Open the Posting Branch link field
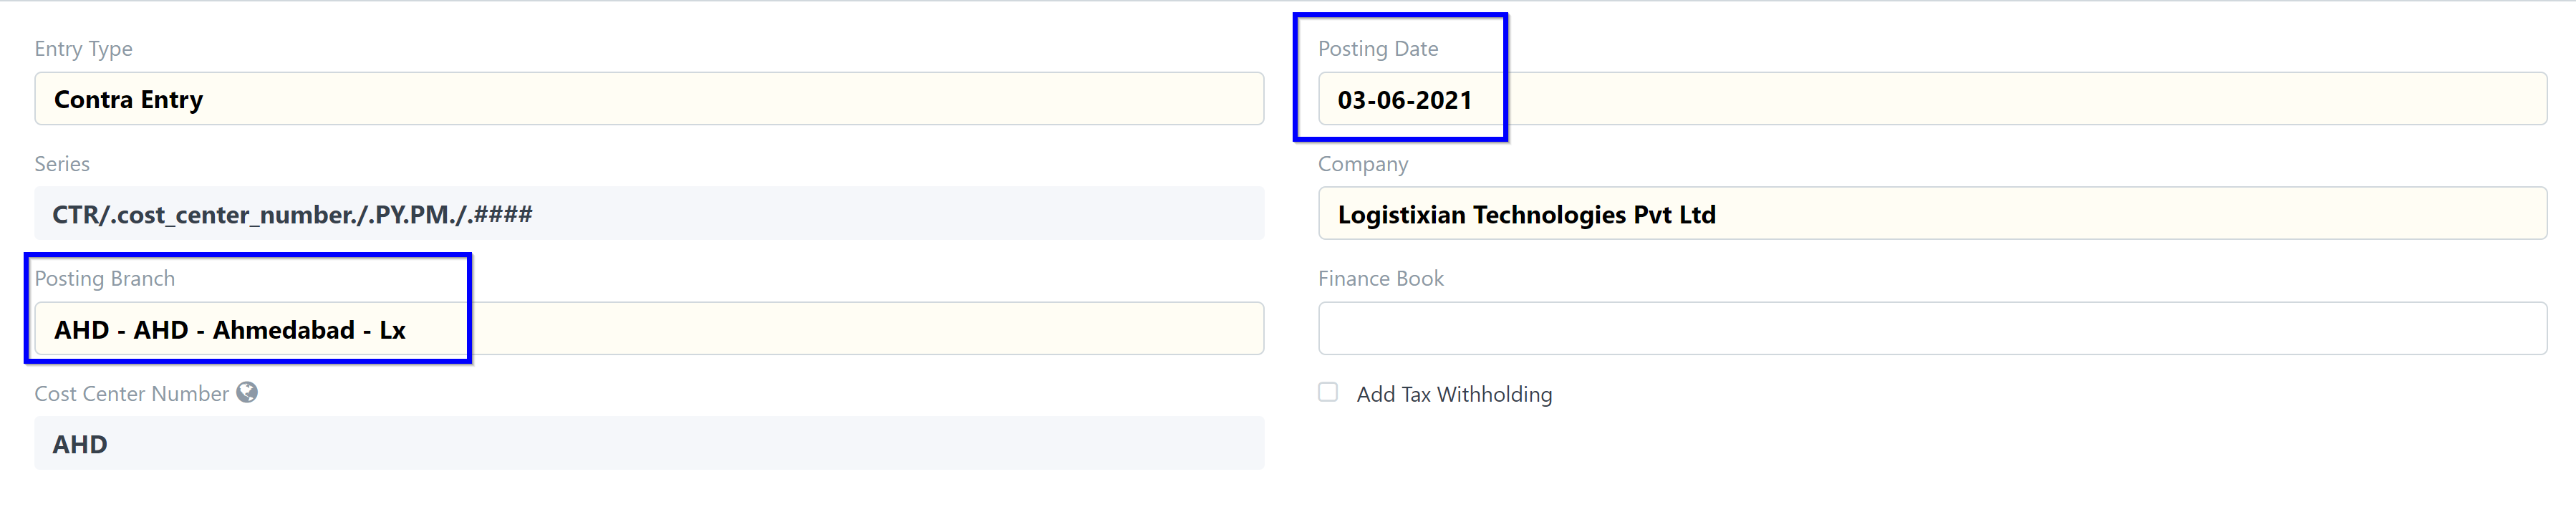 [649, 328]
